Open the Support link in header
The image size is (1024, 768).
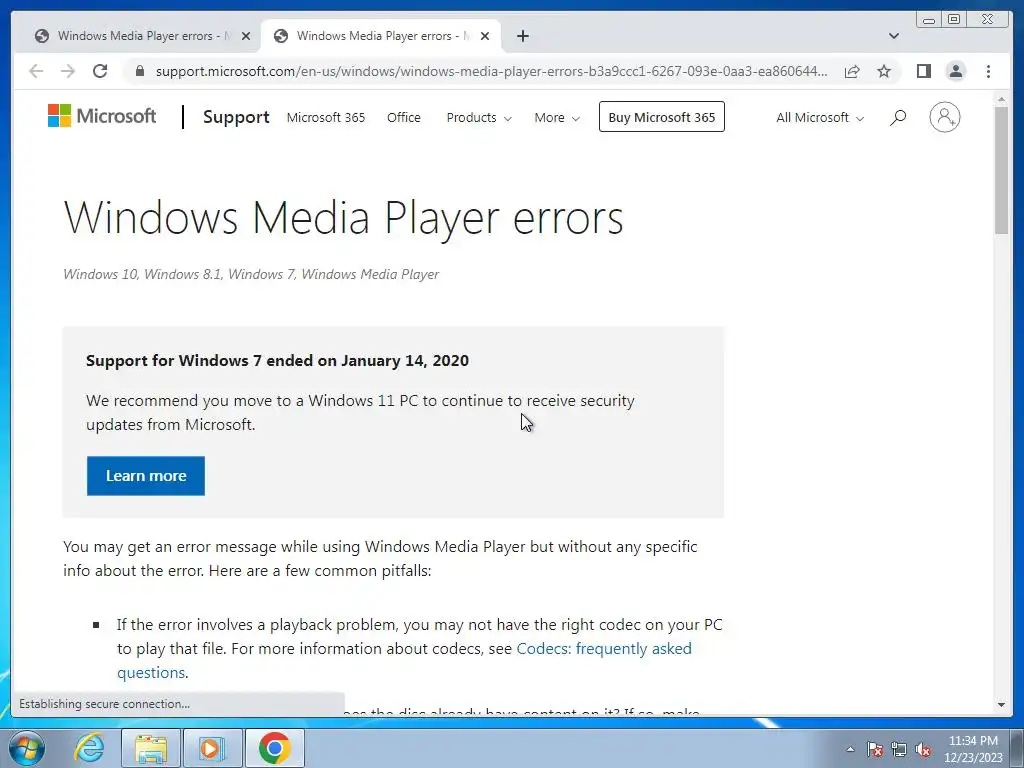coord(236,117)
